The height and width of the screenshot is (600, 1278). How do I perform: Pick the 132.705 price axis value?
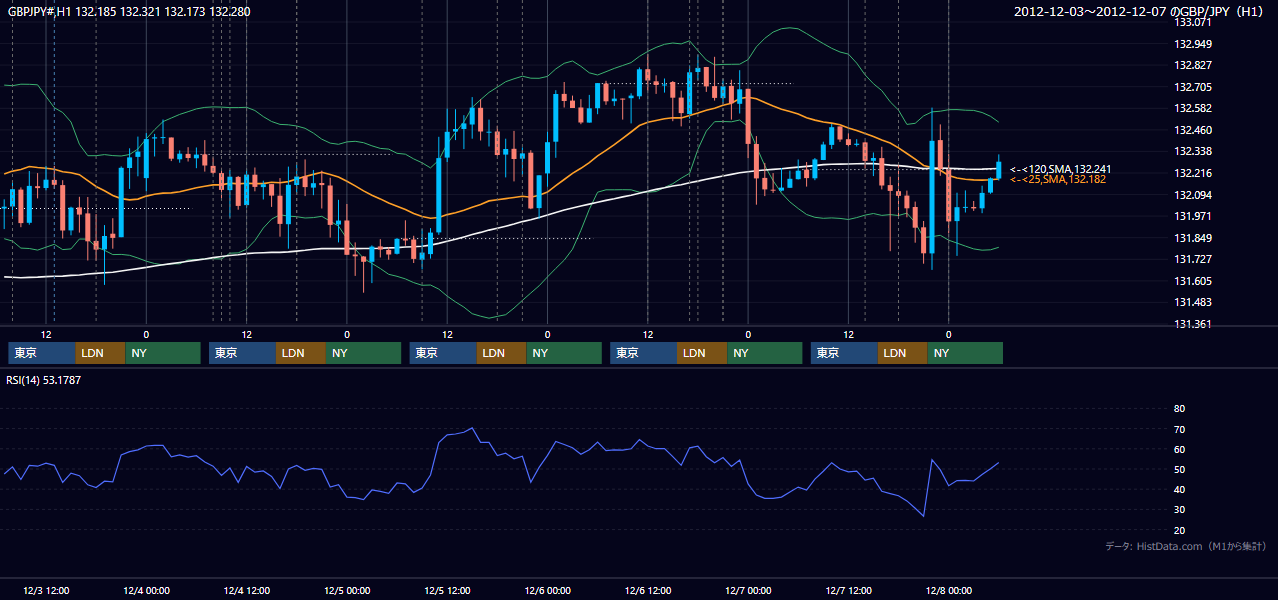click(x=1193, y=87)
